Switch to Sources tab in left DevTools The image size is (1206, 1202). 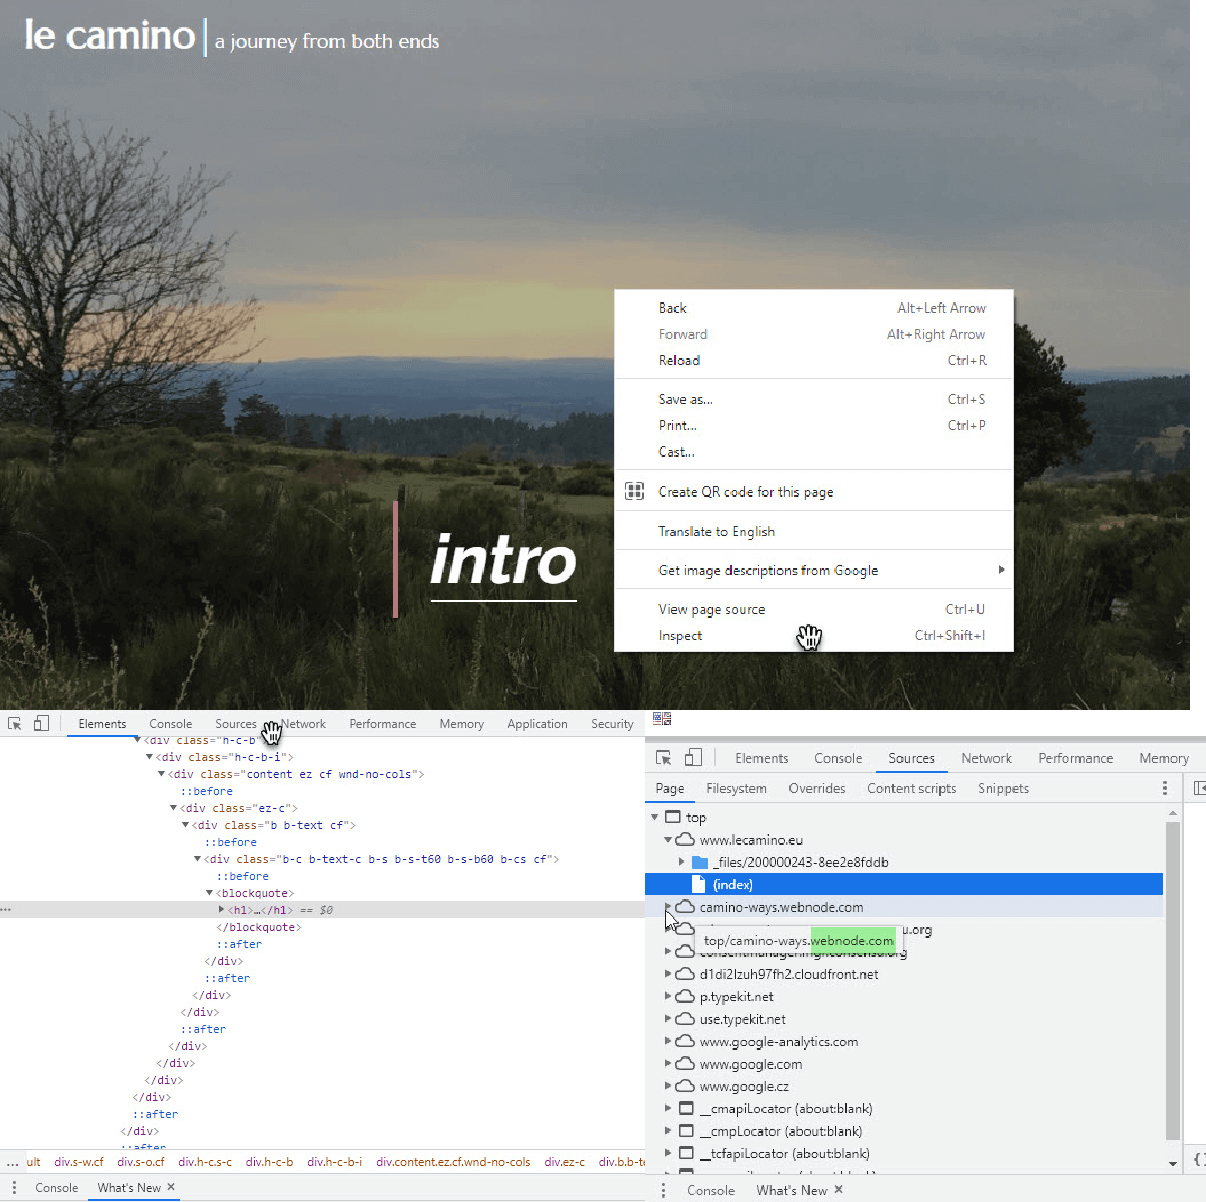pyautogui.click(x=236, y=724)
